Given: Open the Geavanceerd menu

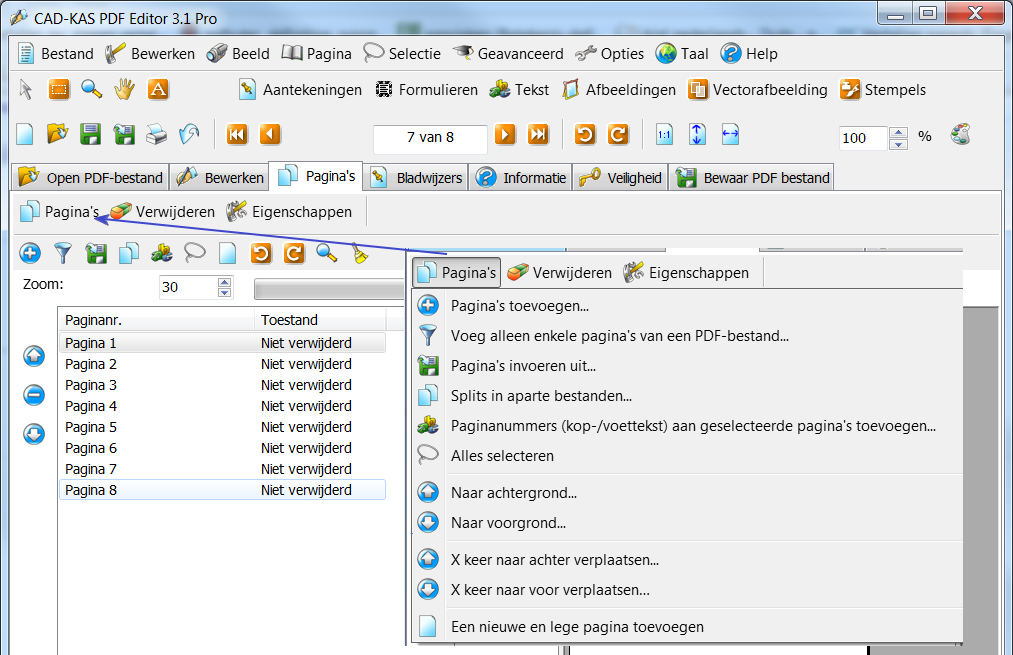Looking at the screenshot, I should [x=508, y=54].
